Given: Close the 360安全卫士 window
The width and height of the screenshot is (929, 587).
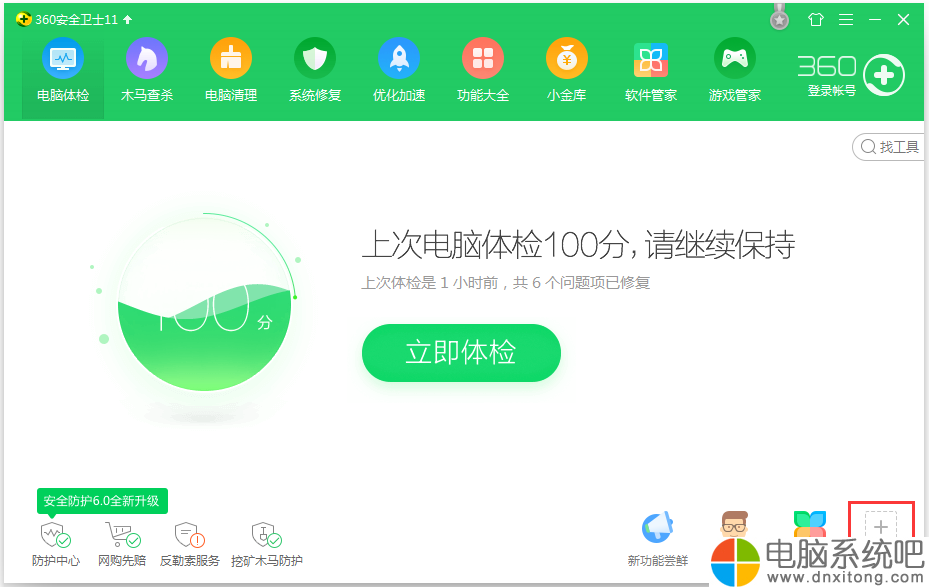Looking at the screenshot, I should (x=904, y=20).
